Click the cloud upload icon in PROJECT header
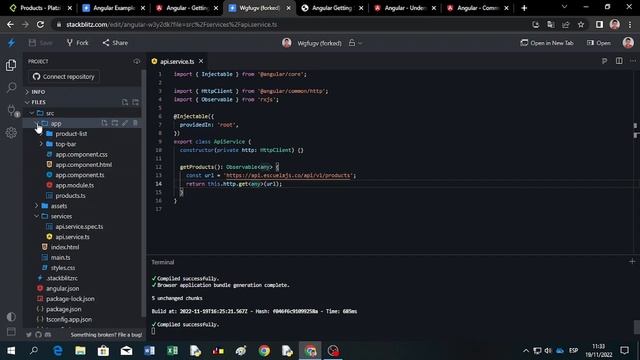 pyautogui.click(x=136, y=61)
